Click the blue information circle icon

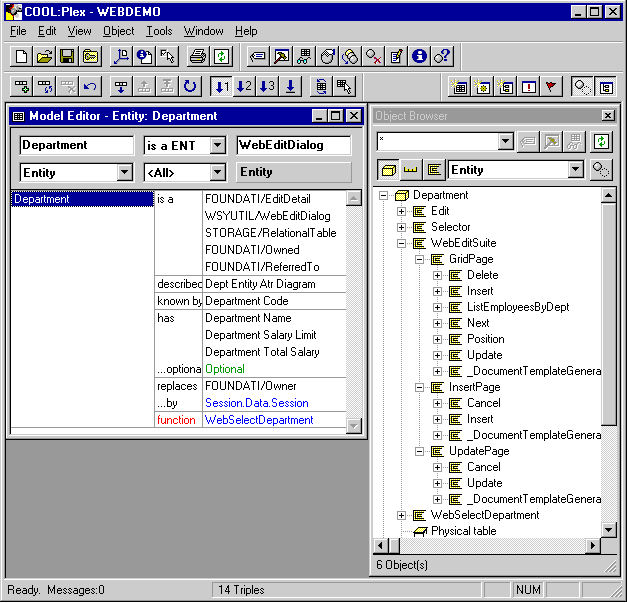[419, 56]
